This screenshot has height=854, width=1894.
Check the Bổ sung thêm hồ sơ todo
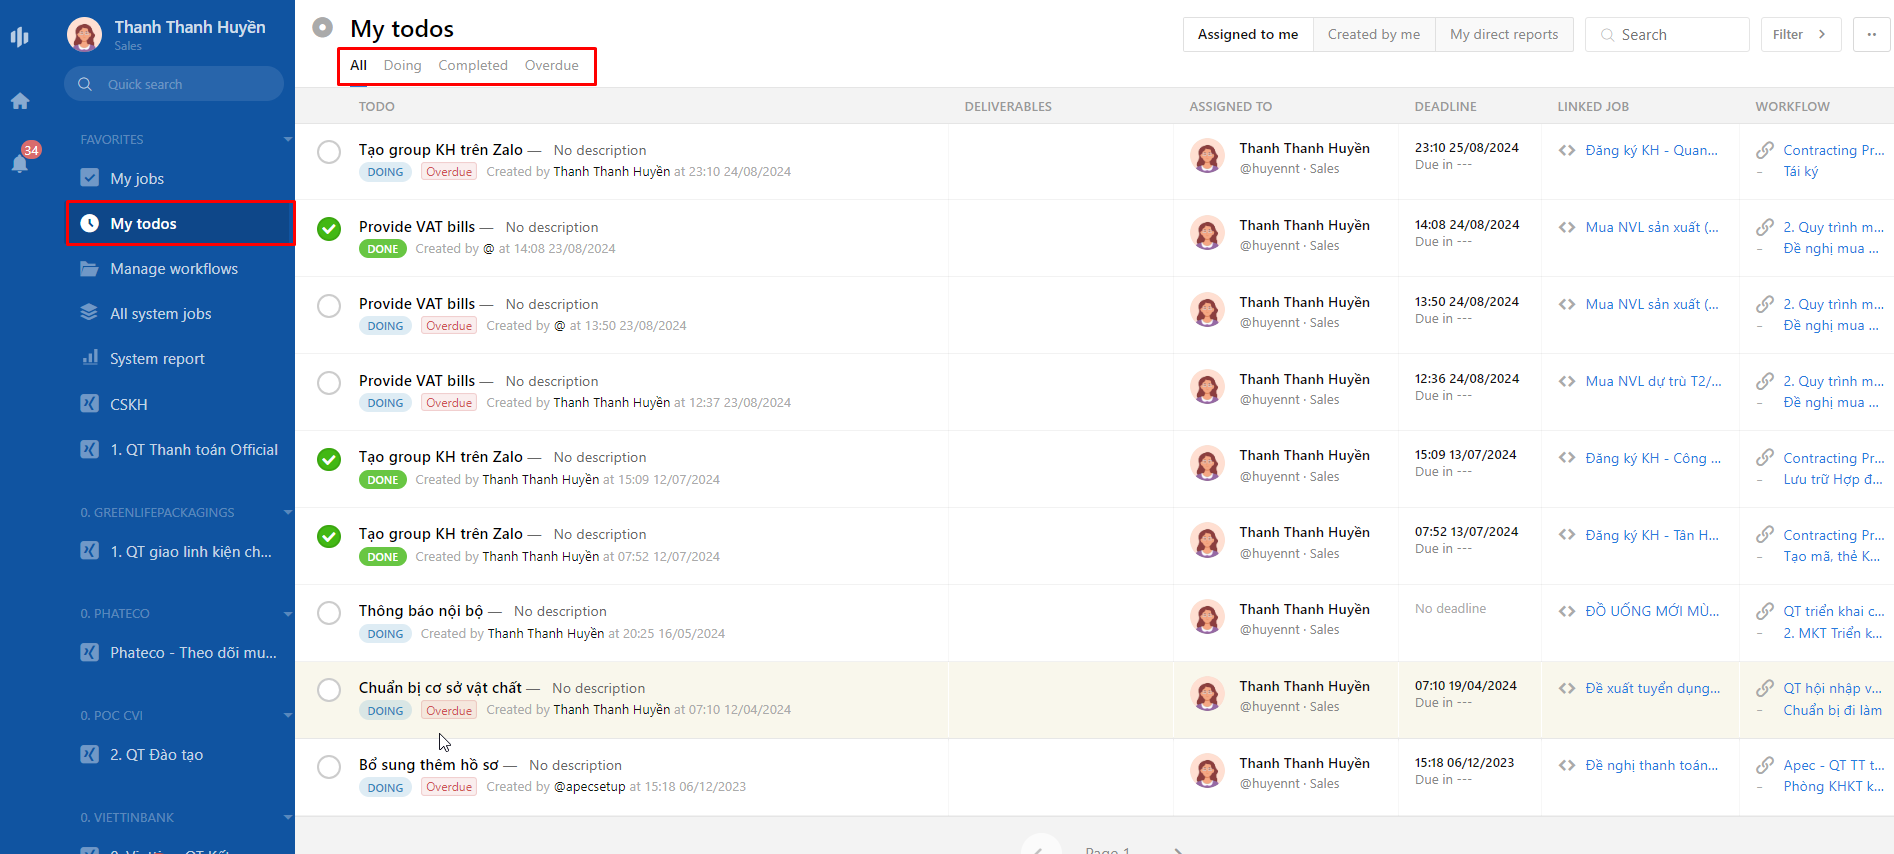pyautogui.click(x=329, y=767)
